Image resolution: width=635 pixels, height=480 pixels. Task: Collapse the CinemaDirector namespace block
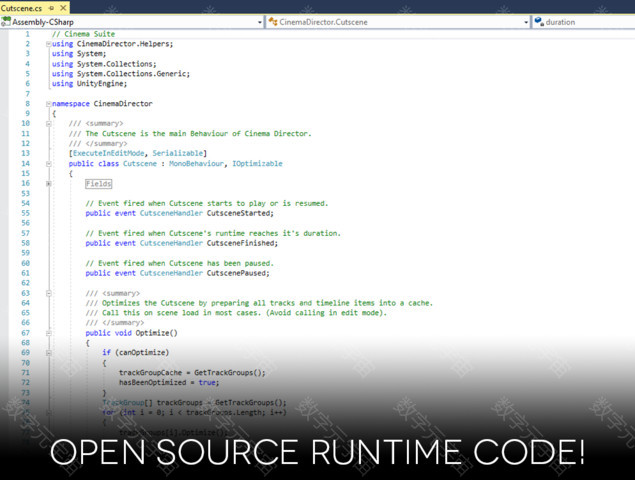click(48, 104)
